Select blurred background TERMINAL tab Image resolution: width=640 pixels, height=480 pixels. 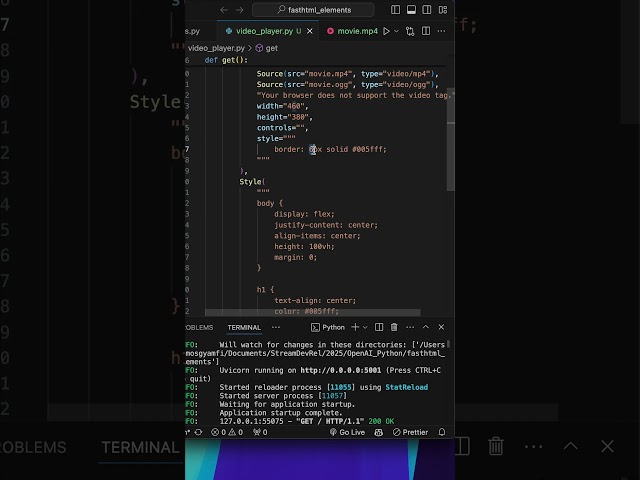pos(140,448)
